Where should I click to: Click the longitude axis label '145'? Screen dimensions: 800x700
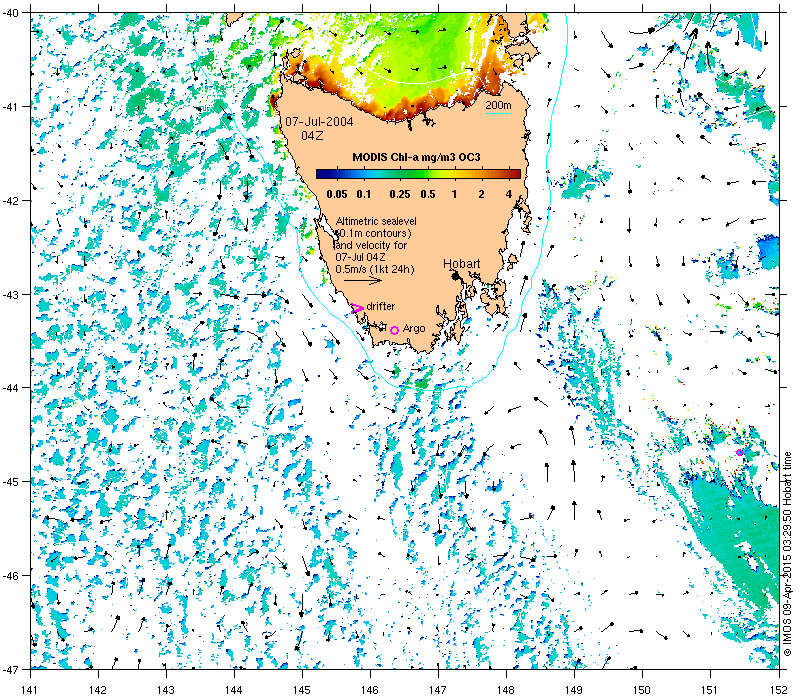click(302, 690)
